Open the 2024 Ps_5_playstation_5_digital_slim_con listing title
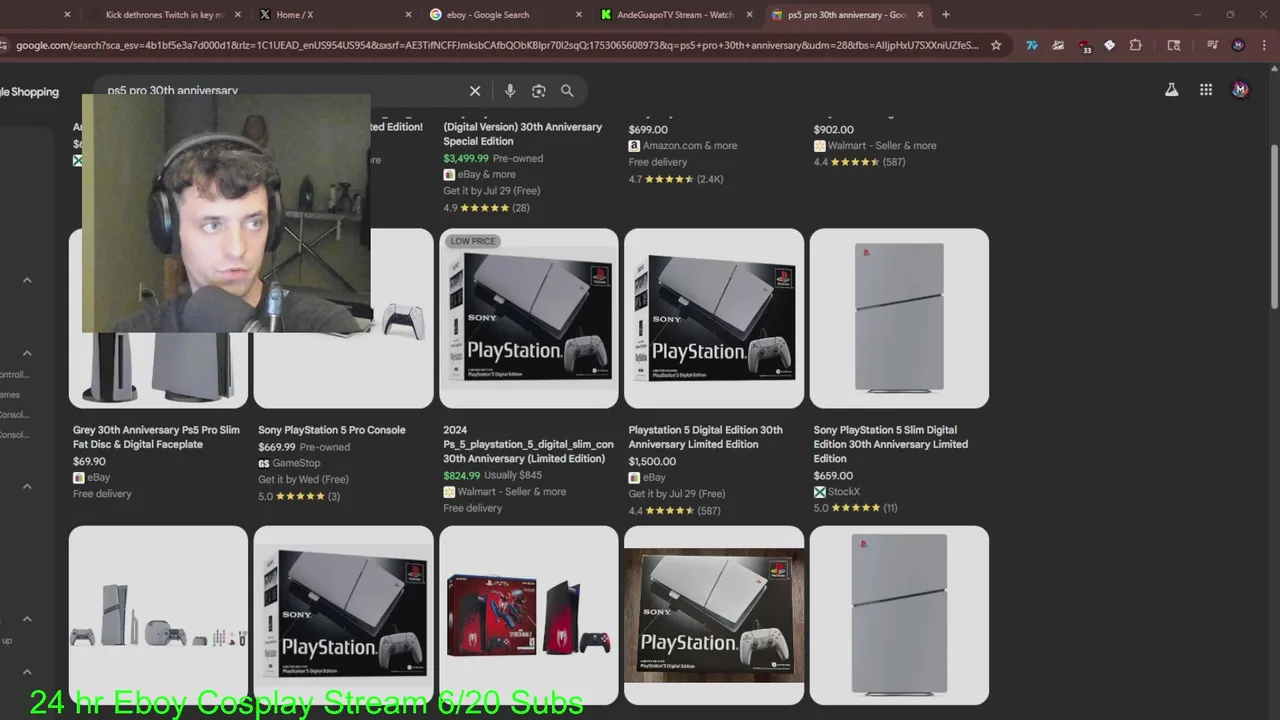The image size is (1280, 720). click(528, 444)
